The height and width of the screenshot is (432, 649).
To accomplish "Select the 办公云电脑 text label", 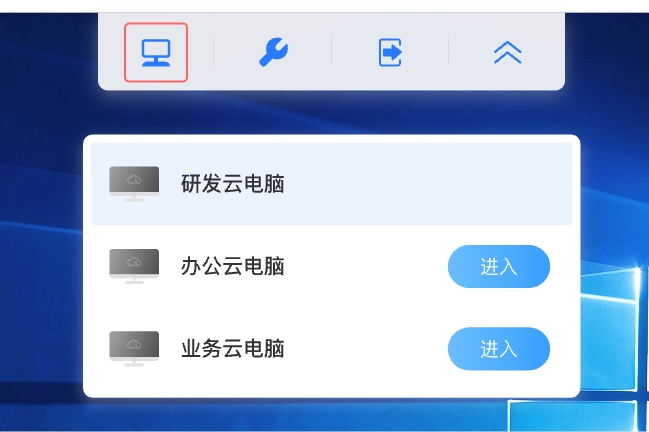I will coord(233,266).
